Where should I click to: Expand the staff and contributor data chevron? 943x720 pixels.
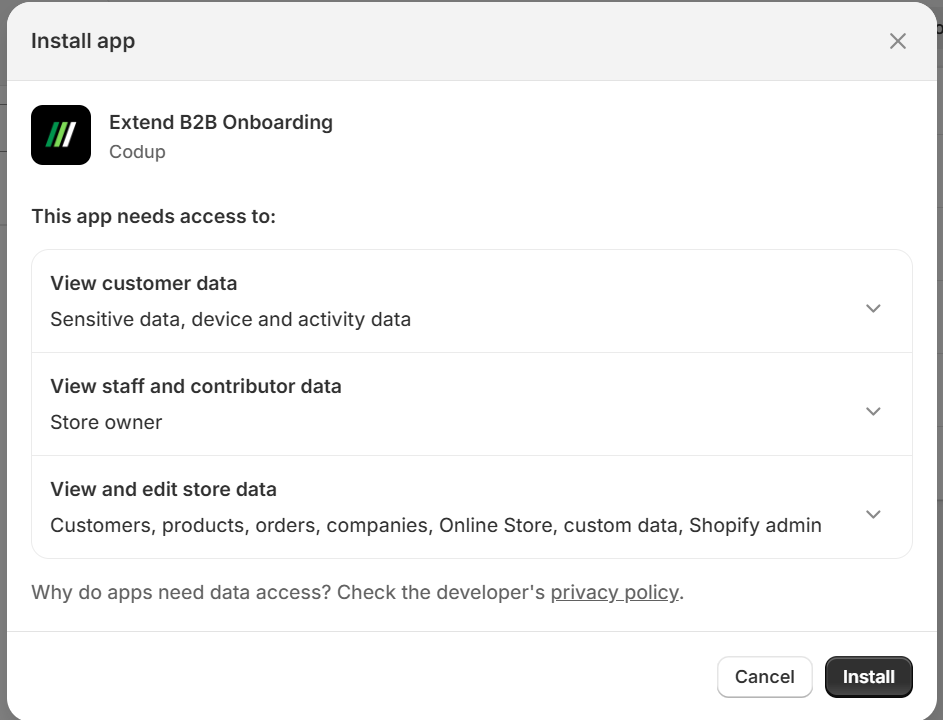[x=873, y=411]
